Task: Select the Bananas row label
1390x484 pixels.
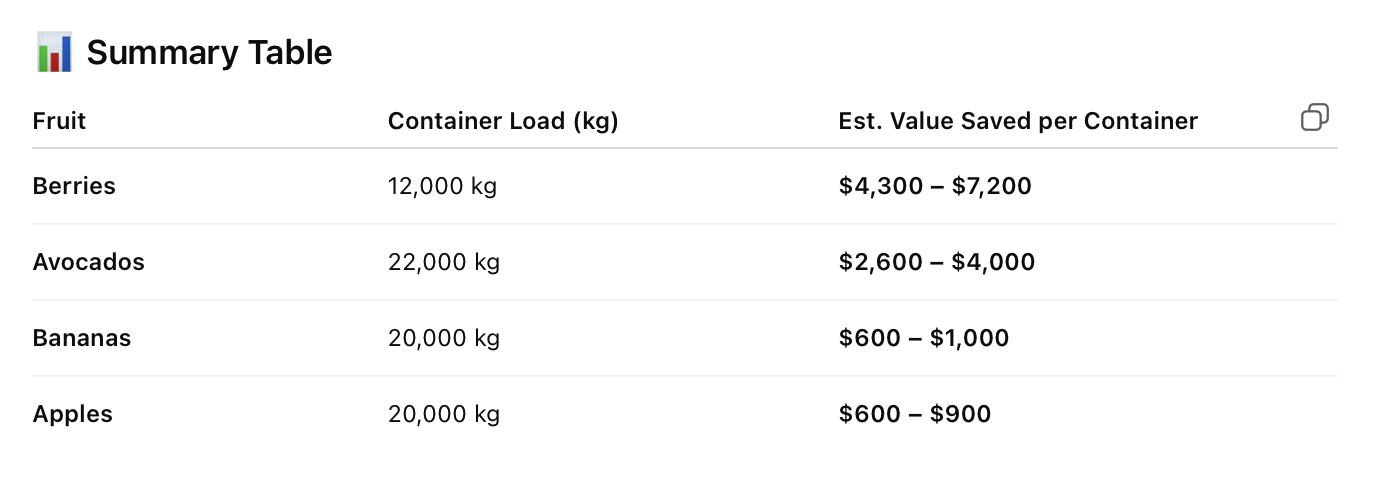Action: pos(82,338)
